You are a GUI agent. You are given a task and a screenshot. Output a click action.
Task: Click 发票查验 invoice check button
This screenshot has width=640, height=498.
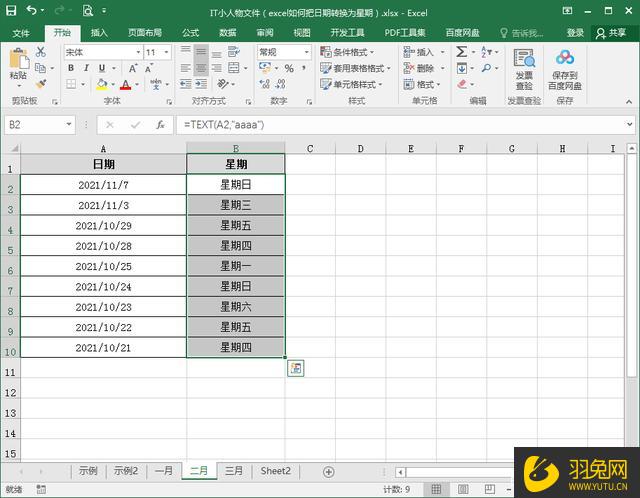pyautogui.click(x=524, y=69)
